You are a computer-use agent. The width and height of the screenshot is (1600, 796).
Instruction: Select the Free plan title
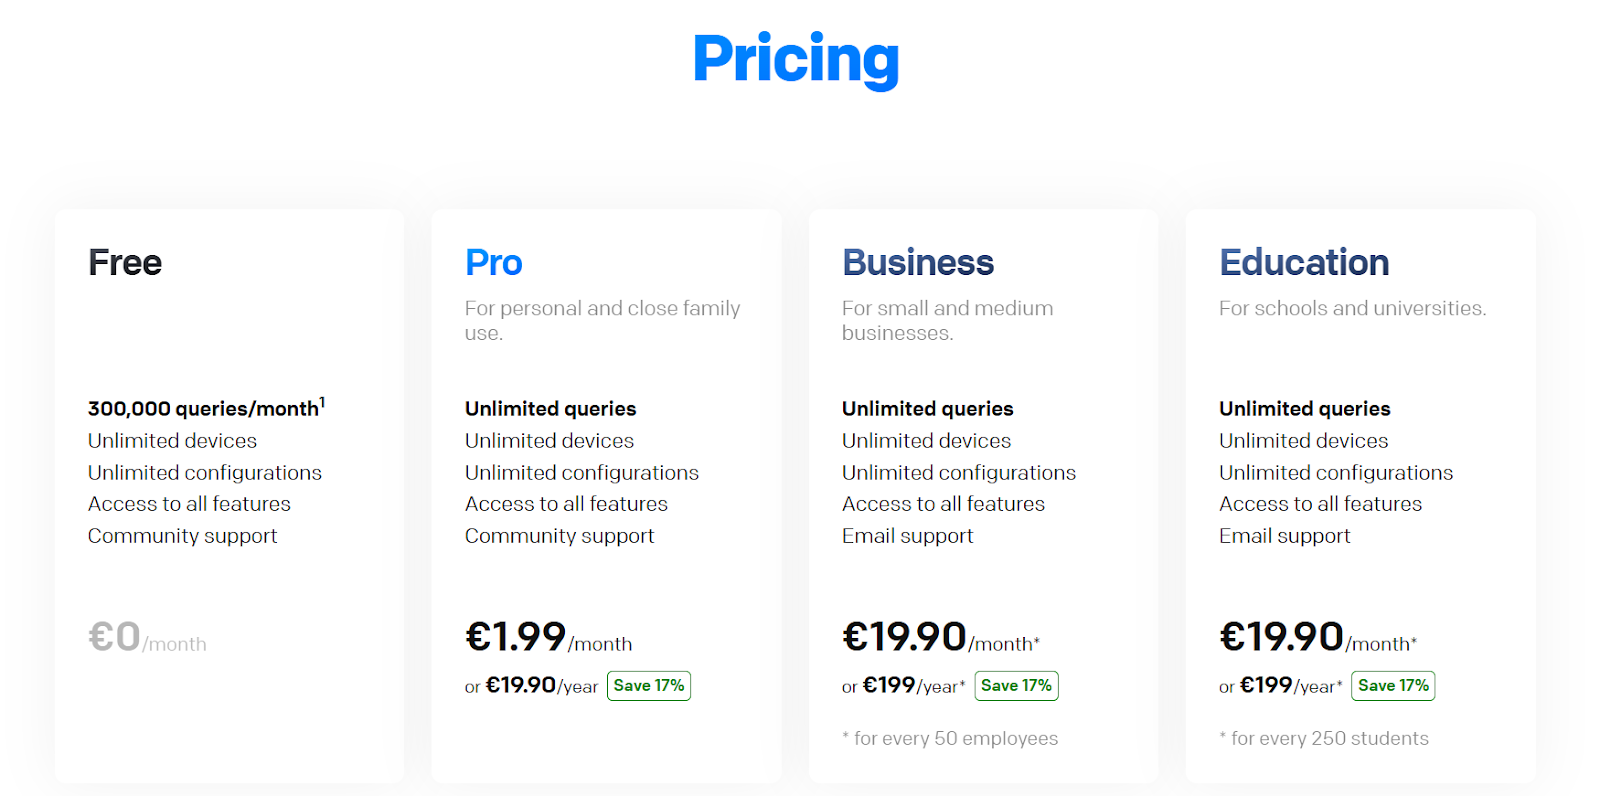[x=125, y=263]
